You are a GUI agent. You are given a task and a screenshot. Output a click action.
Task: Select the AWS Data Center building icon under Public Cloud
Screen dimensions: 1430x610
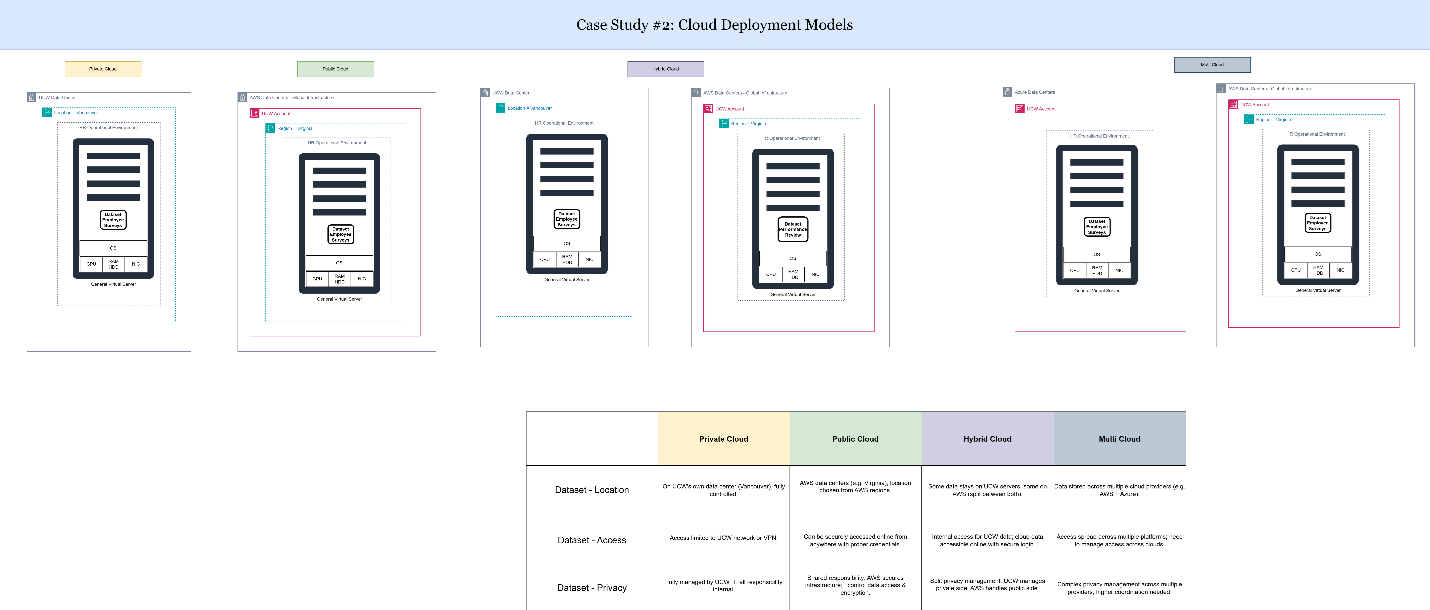(x=242, y=97)
